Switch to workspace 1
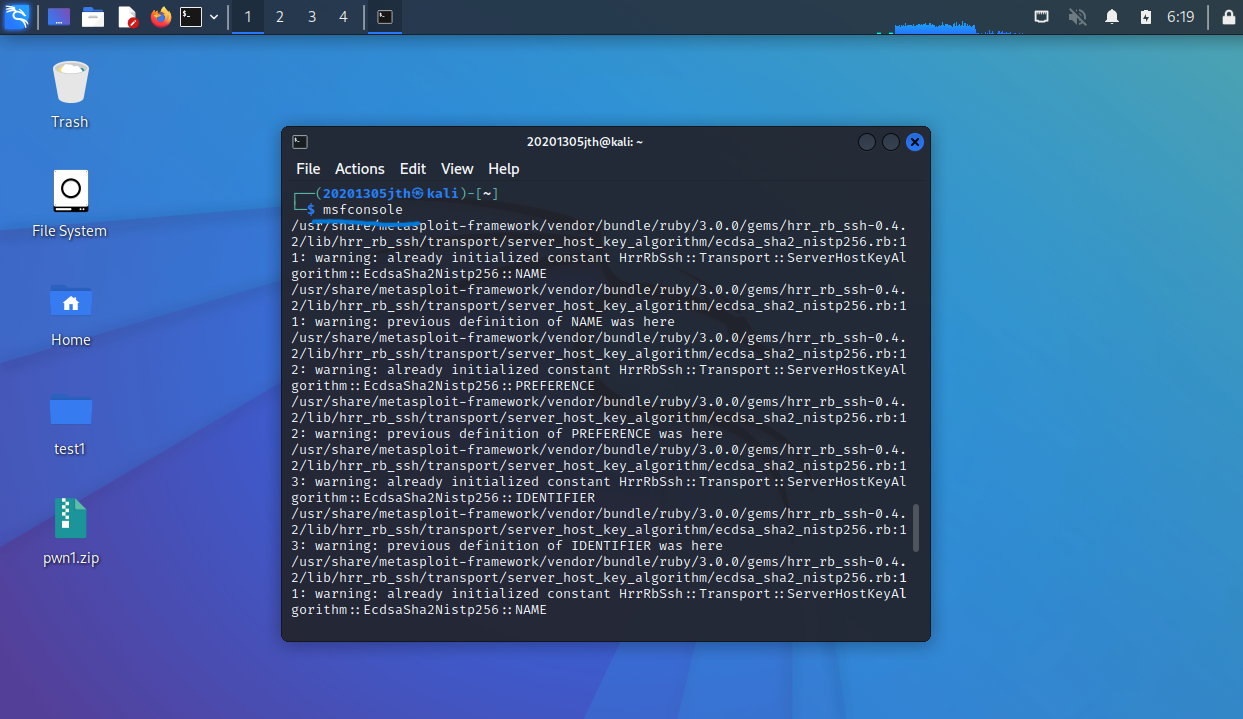 (x=248, y=17)
